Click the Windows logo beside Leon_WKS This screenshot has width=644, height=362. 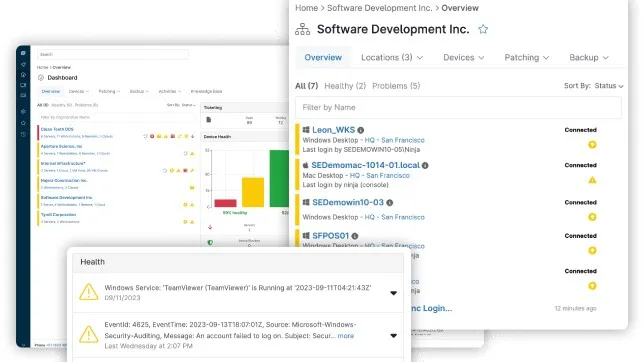pos(306,130)
